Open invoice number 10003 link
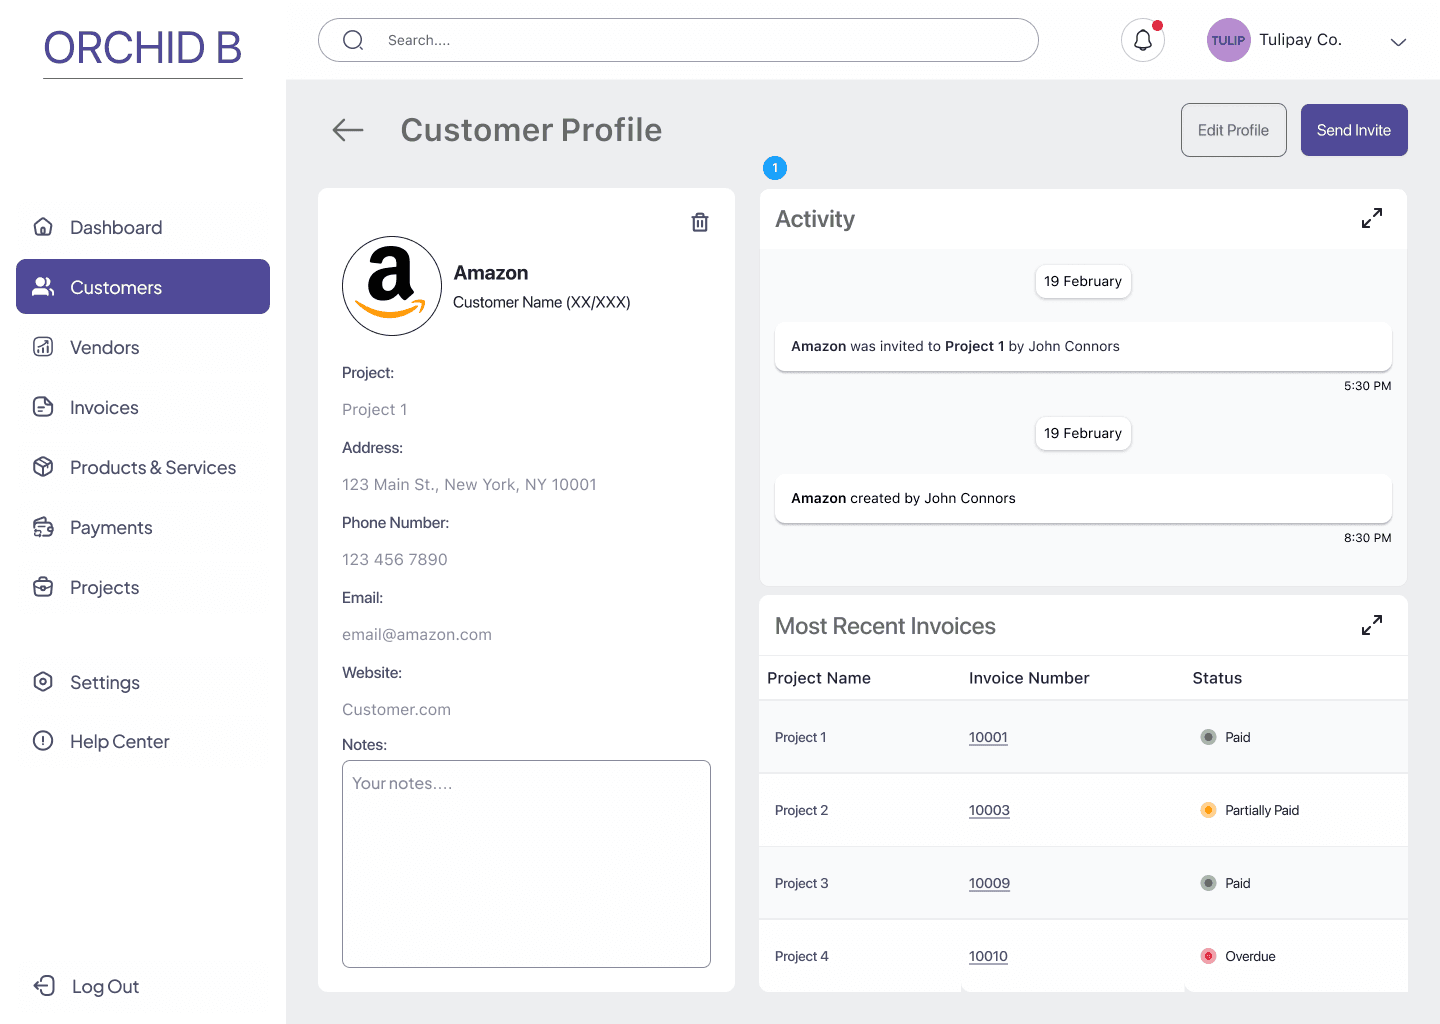This screenshot has width=1440, height=1024. pyautogui.click(x=989, y=810)
